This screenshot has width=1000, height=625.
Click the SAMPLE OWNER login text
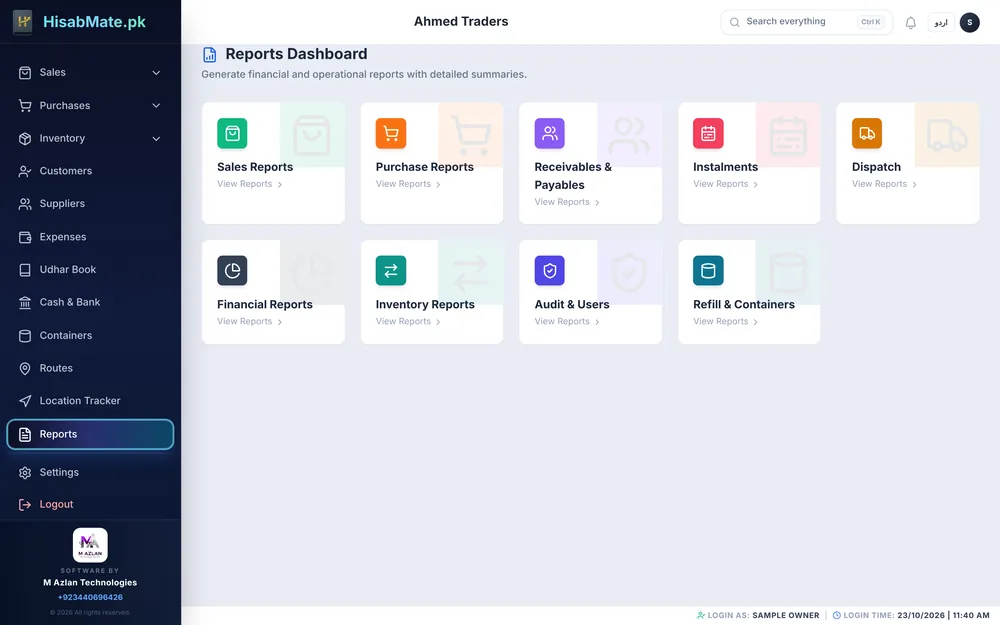tap(786, 615)
